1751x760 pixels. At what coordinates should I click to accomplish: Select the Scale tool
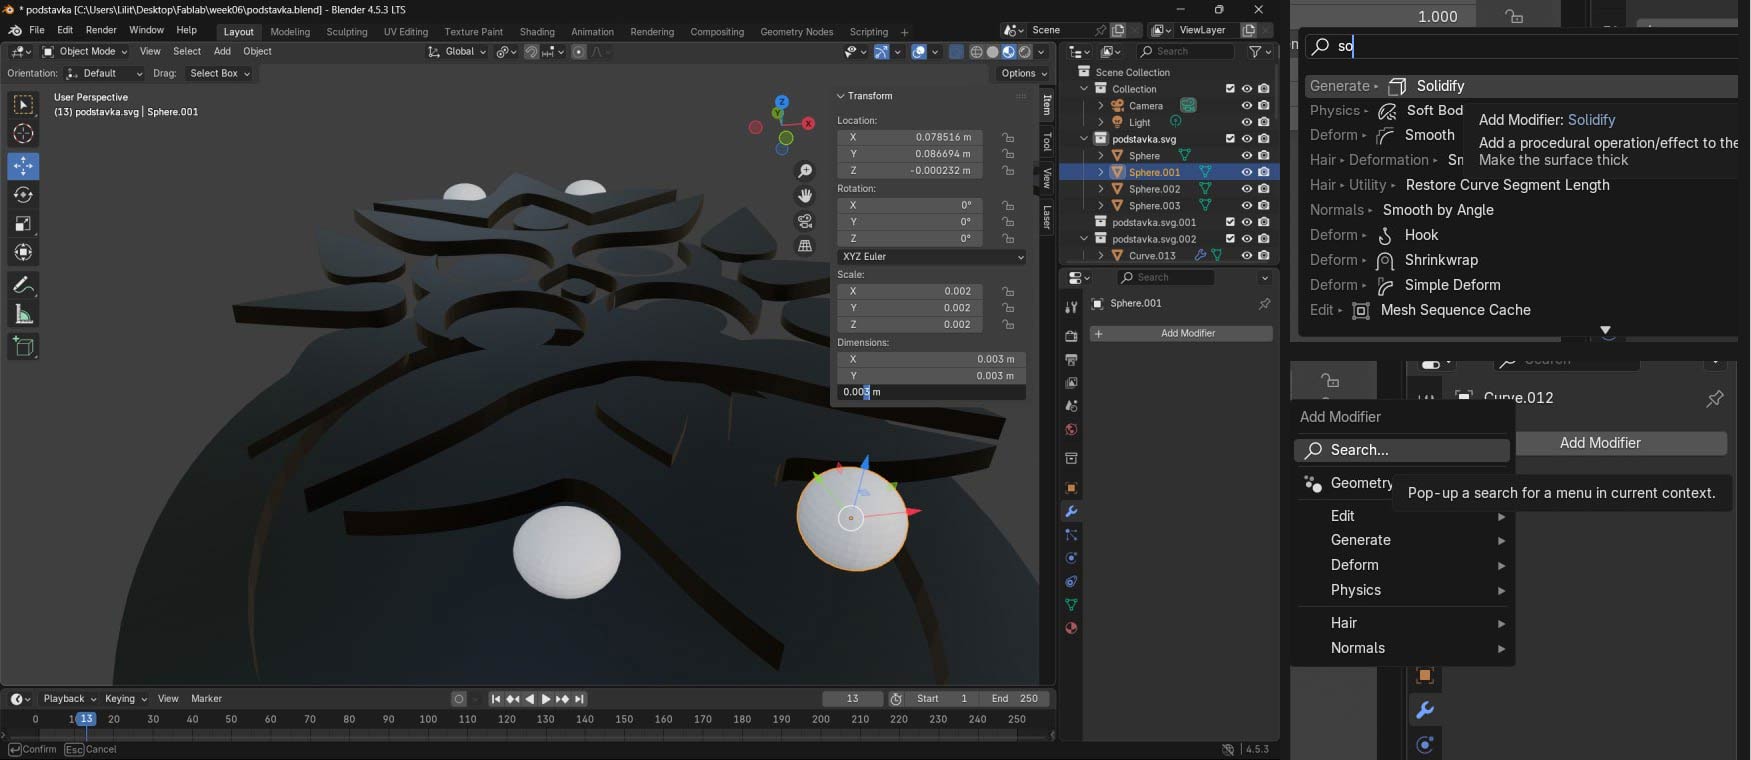point(23,224)
